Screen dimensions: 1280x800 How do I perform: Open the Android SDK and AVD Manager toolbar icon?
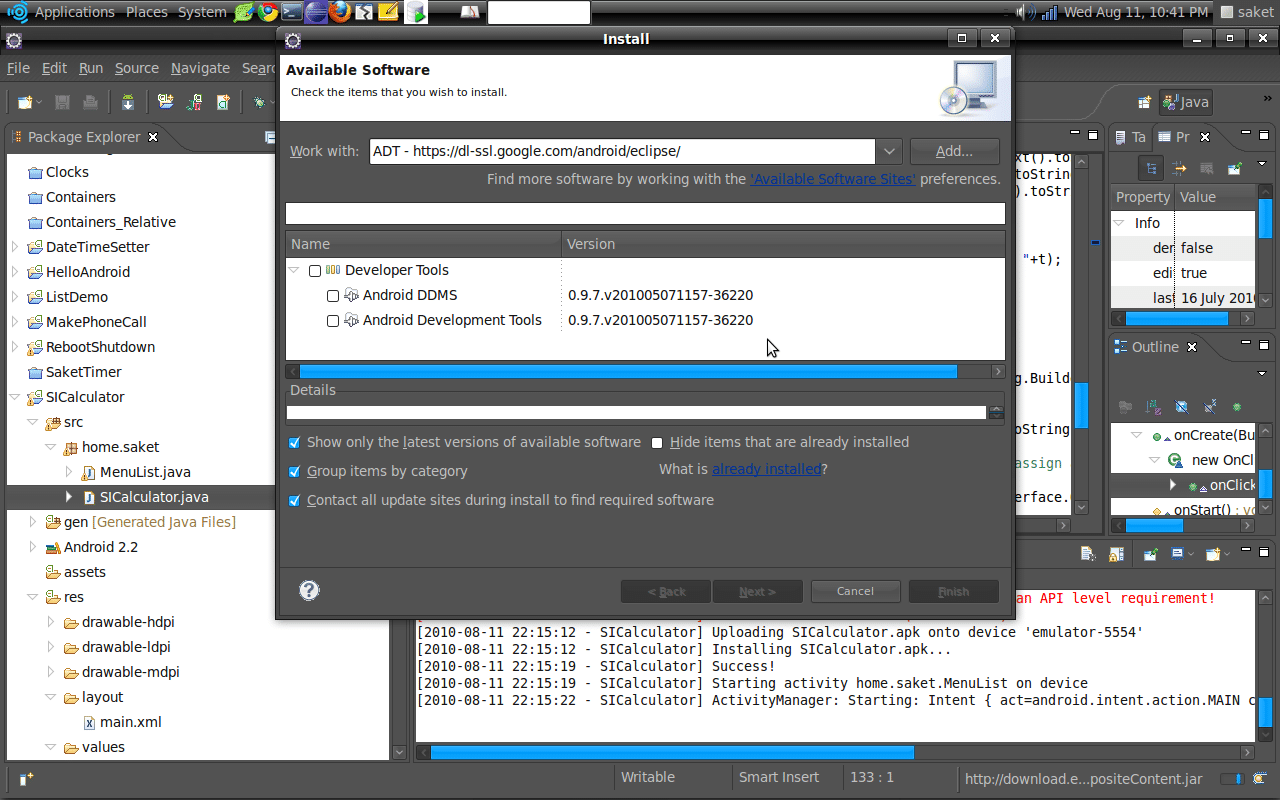pyautogui.click(x=128, y=102)
